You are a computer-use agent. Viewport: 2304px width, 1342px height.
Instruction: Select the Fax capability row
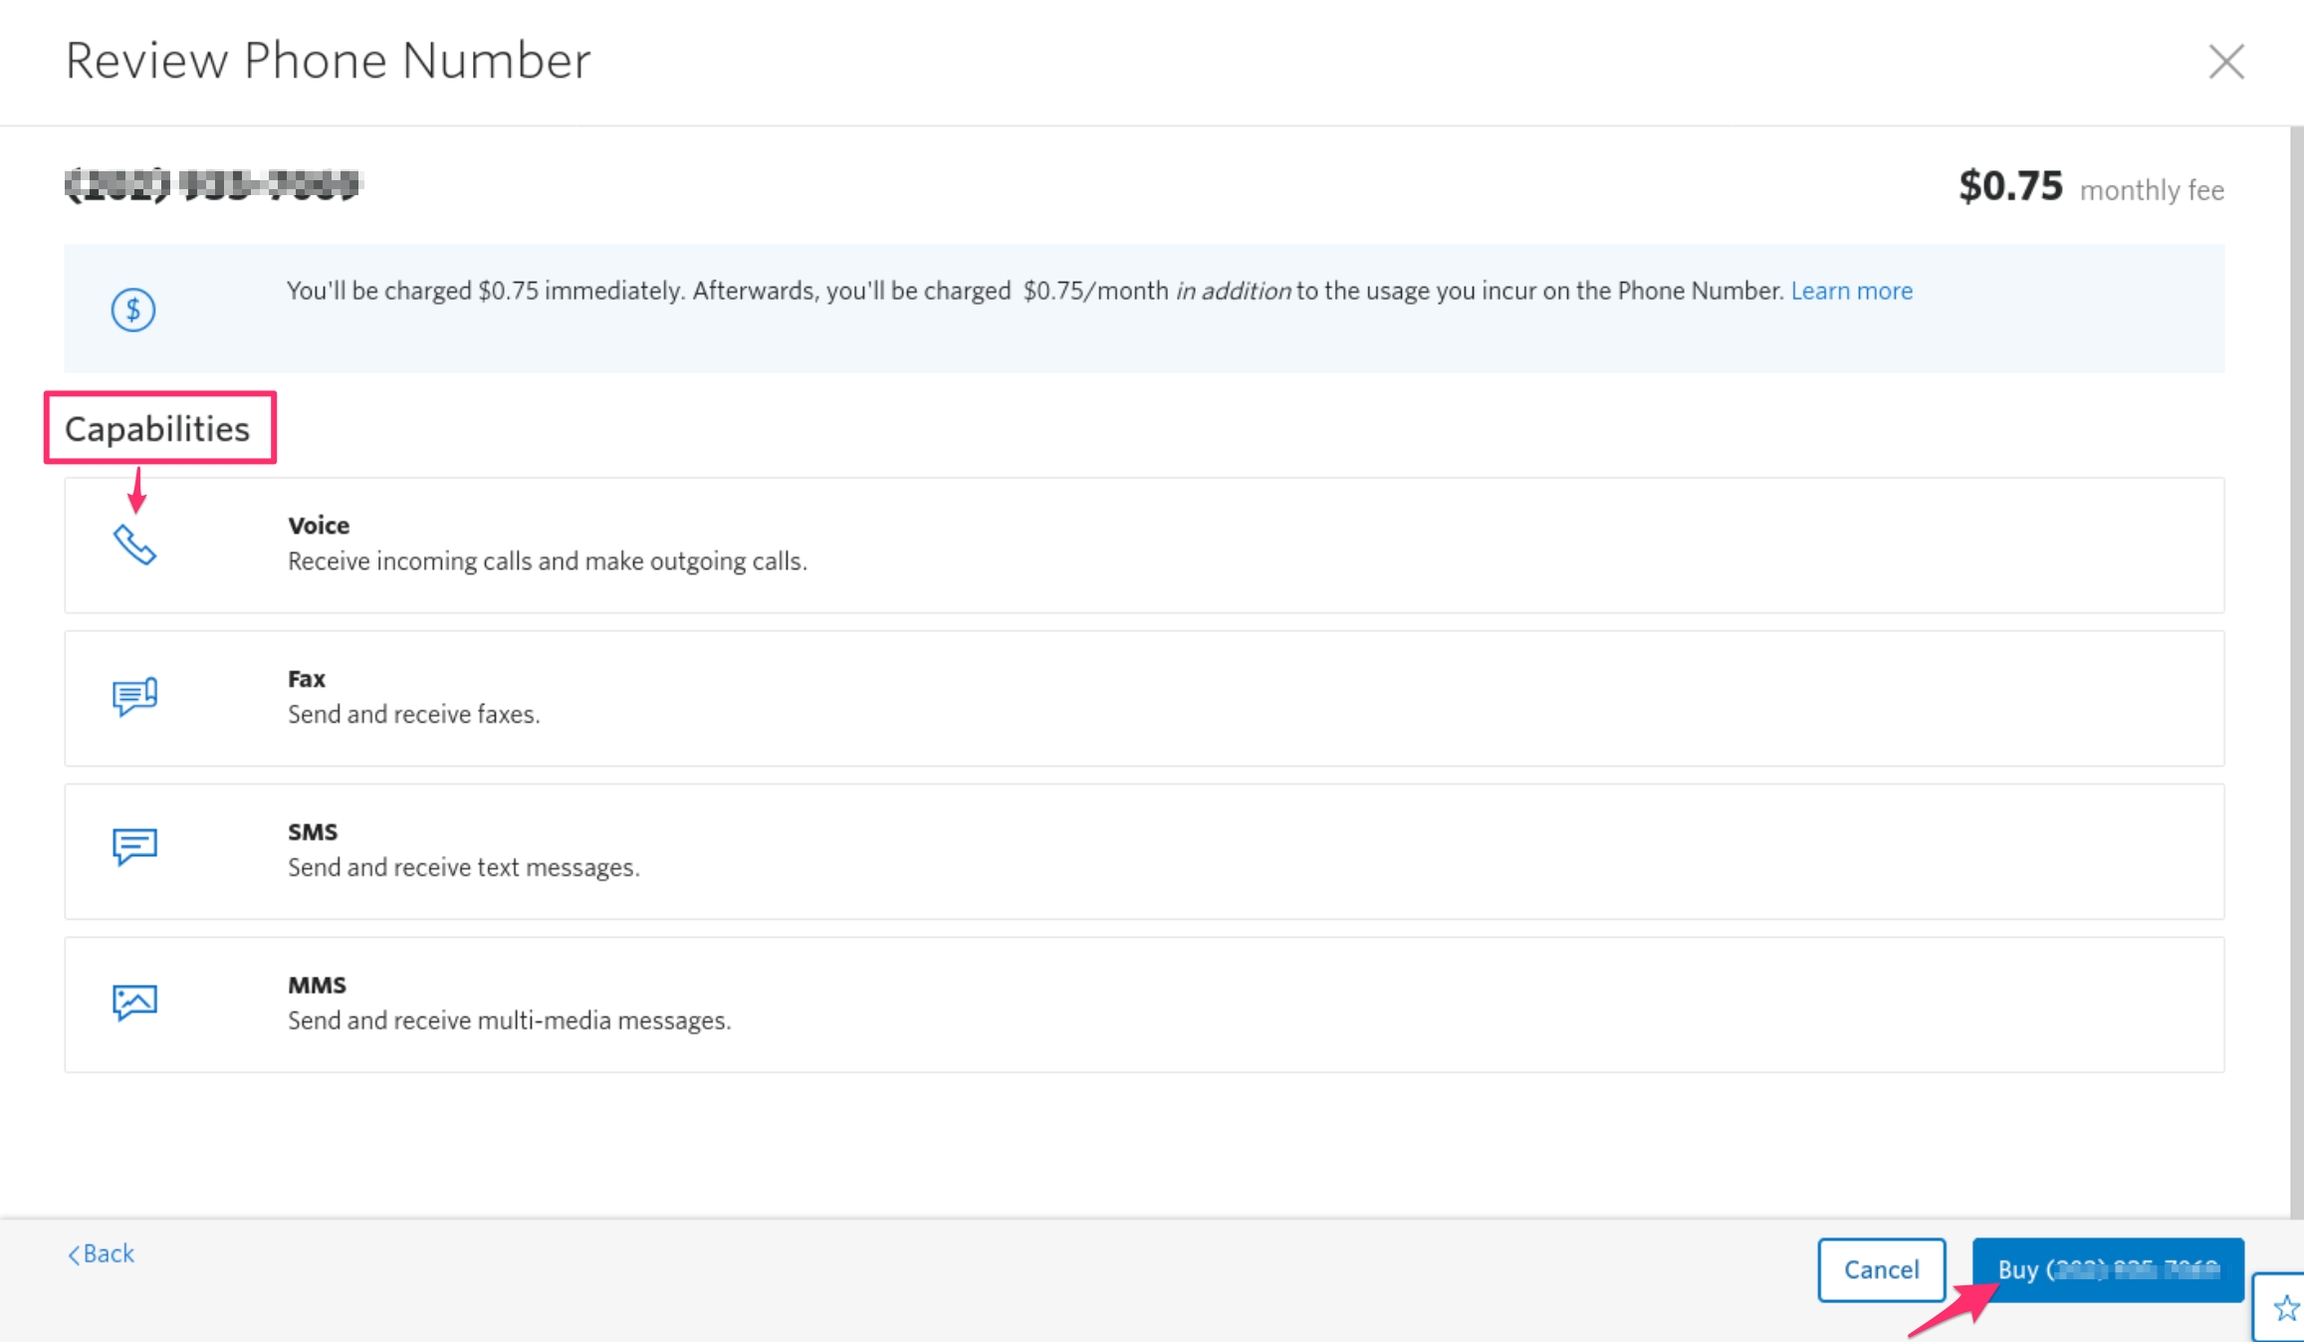1144,698
